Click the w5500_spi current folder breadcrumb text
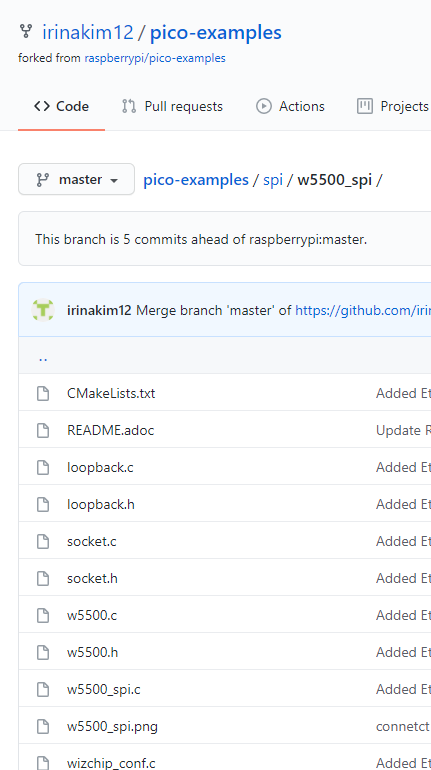 point(334,180)
